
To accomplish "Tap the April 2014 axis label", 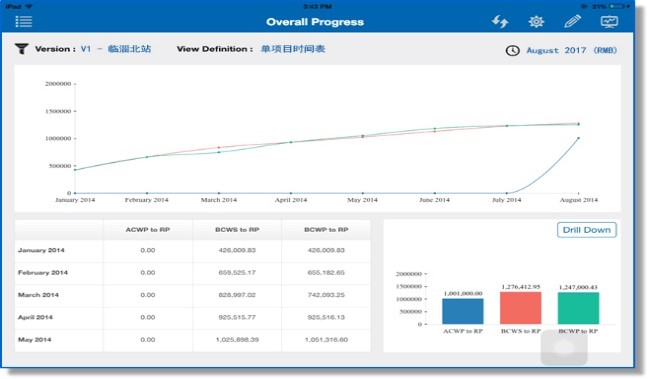I will 291,200.
